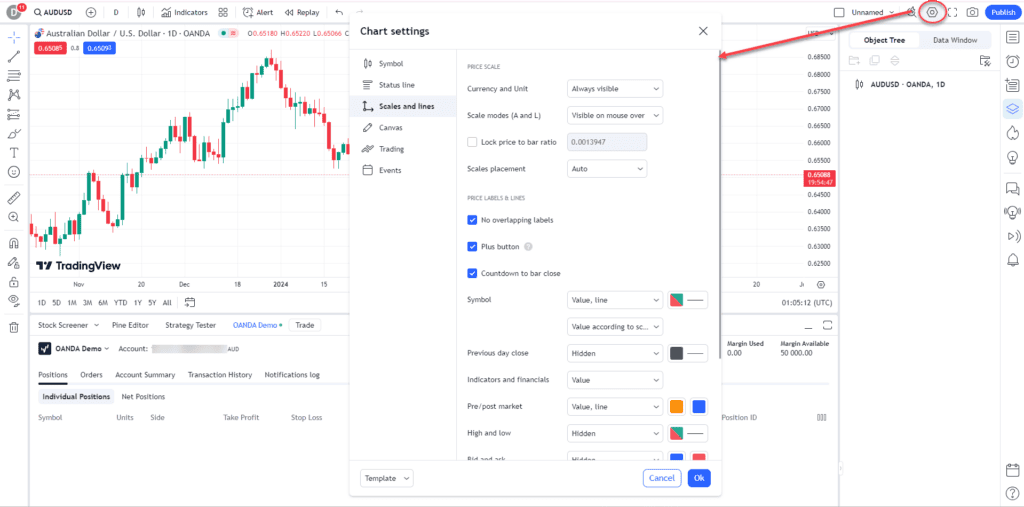Take a snapshot with the camera icon
Viewport: 1024px width, 507px height.
click(x=972, y=12)
